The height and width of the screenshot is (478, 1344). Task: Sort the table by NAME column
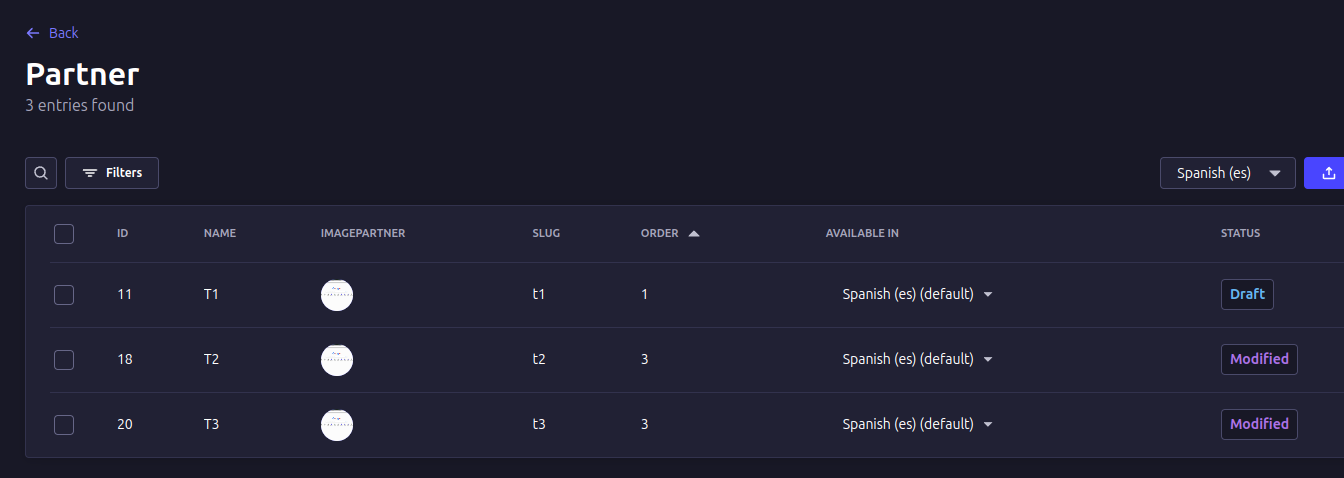coord(220,234)
